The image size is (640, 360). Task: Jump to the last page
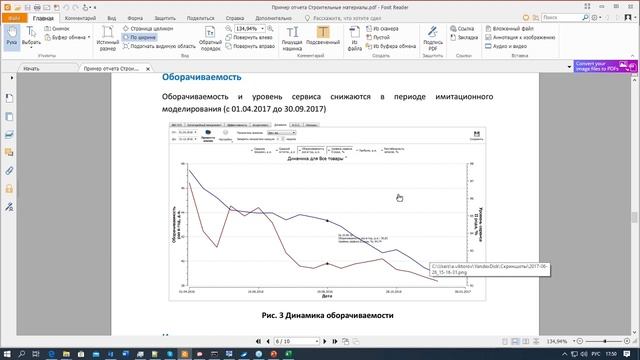tap(335, 341)
